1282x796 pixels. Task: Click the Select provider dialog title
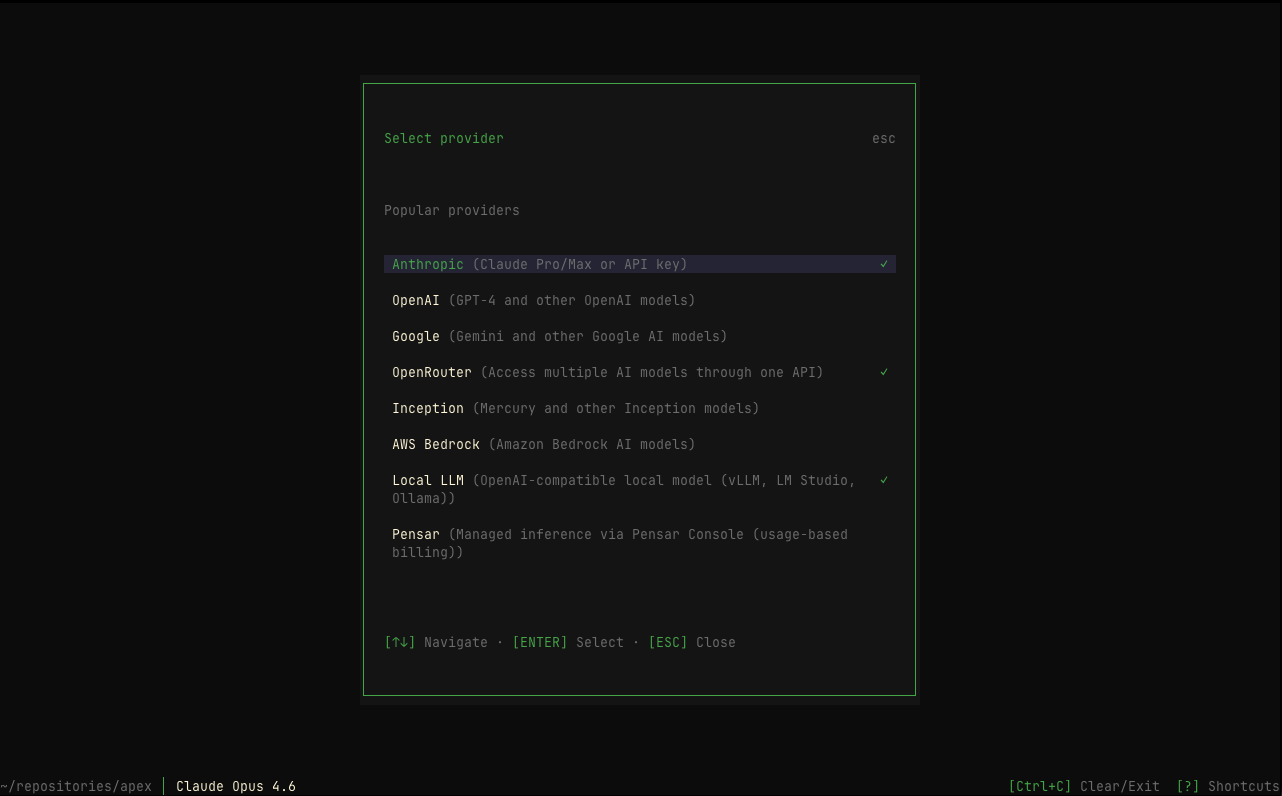pyautogui.click(x=444, y=138)
